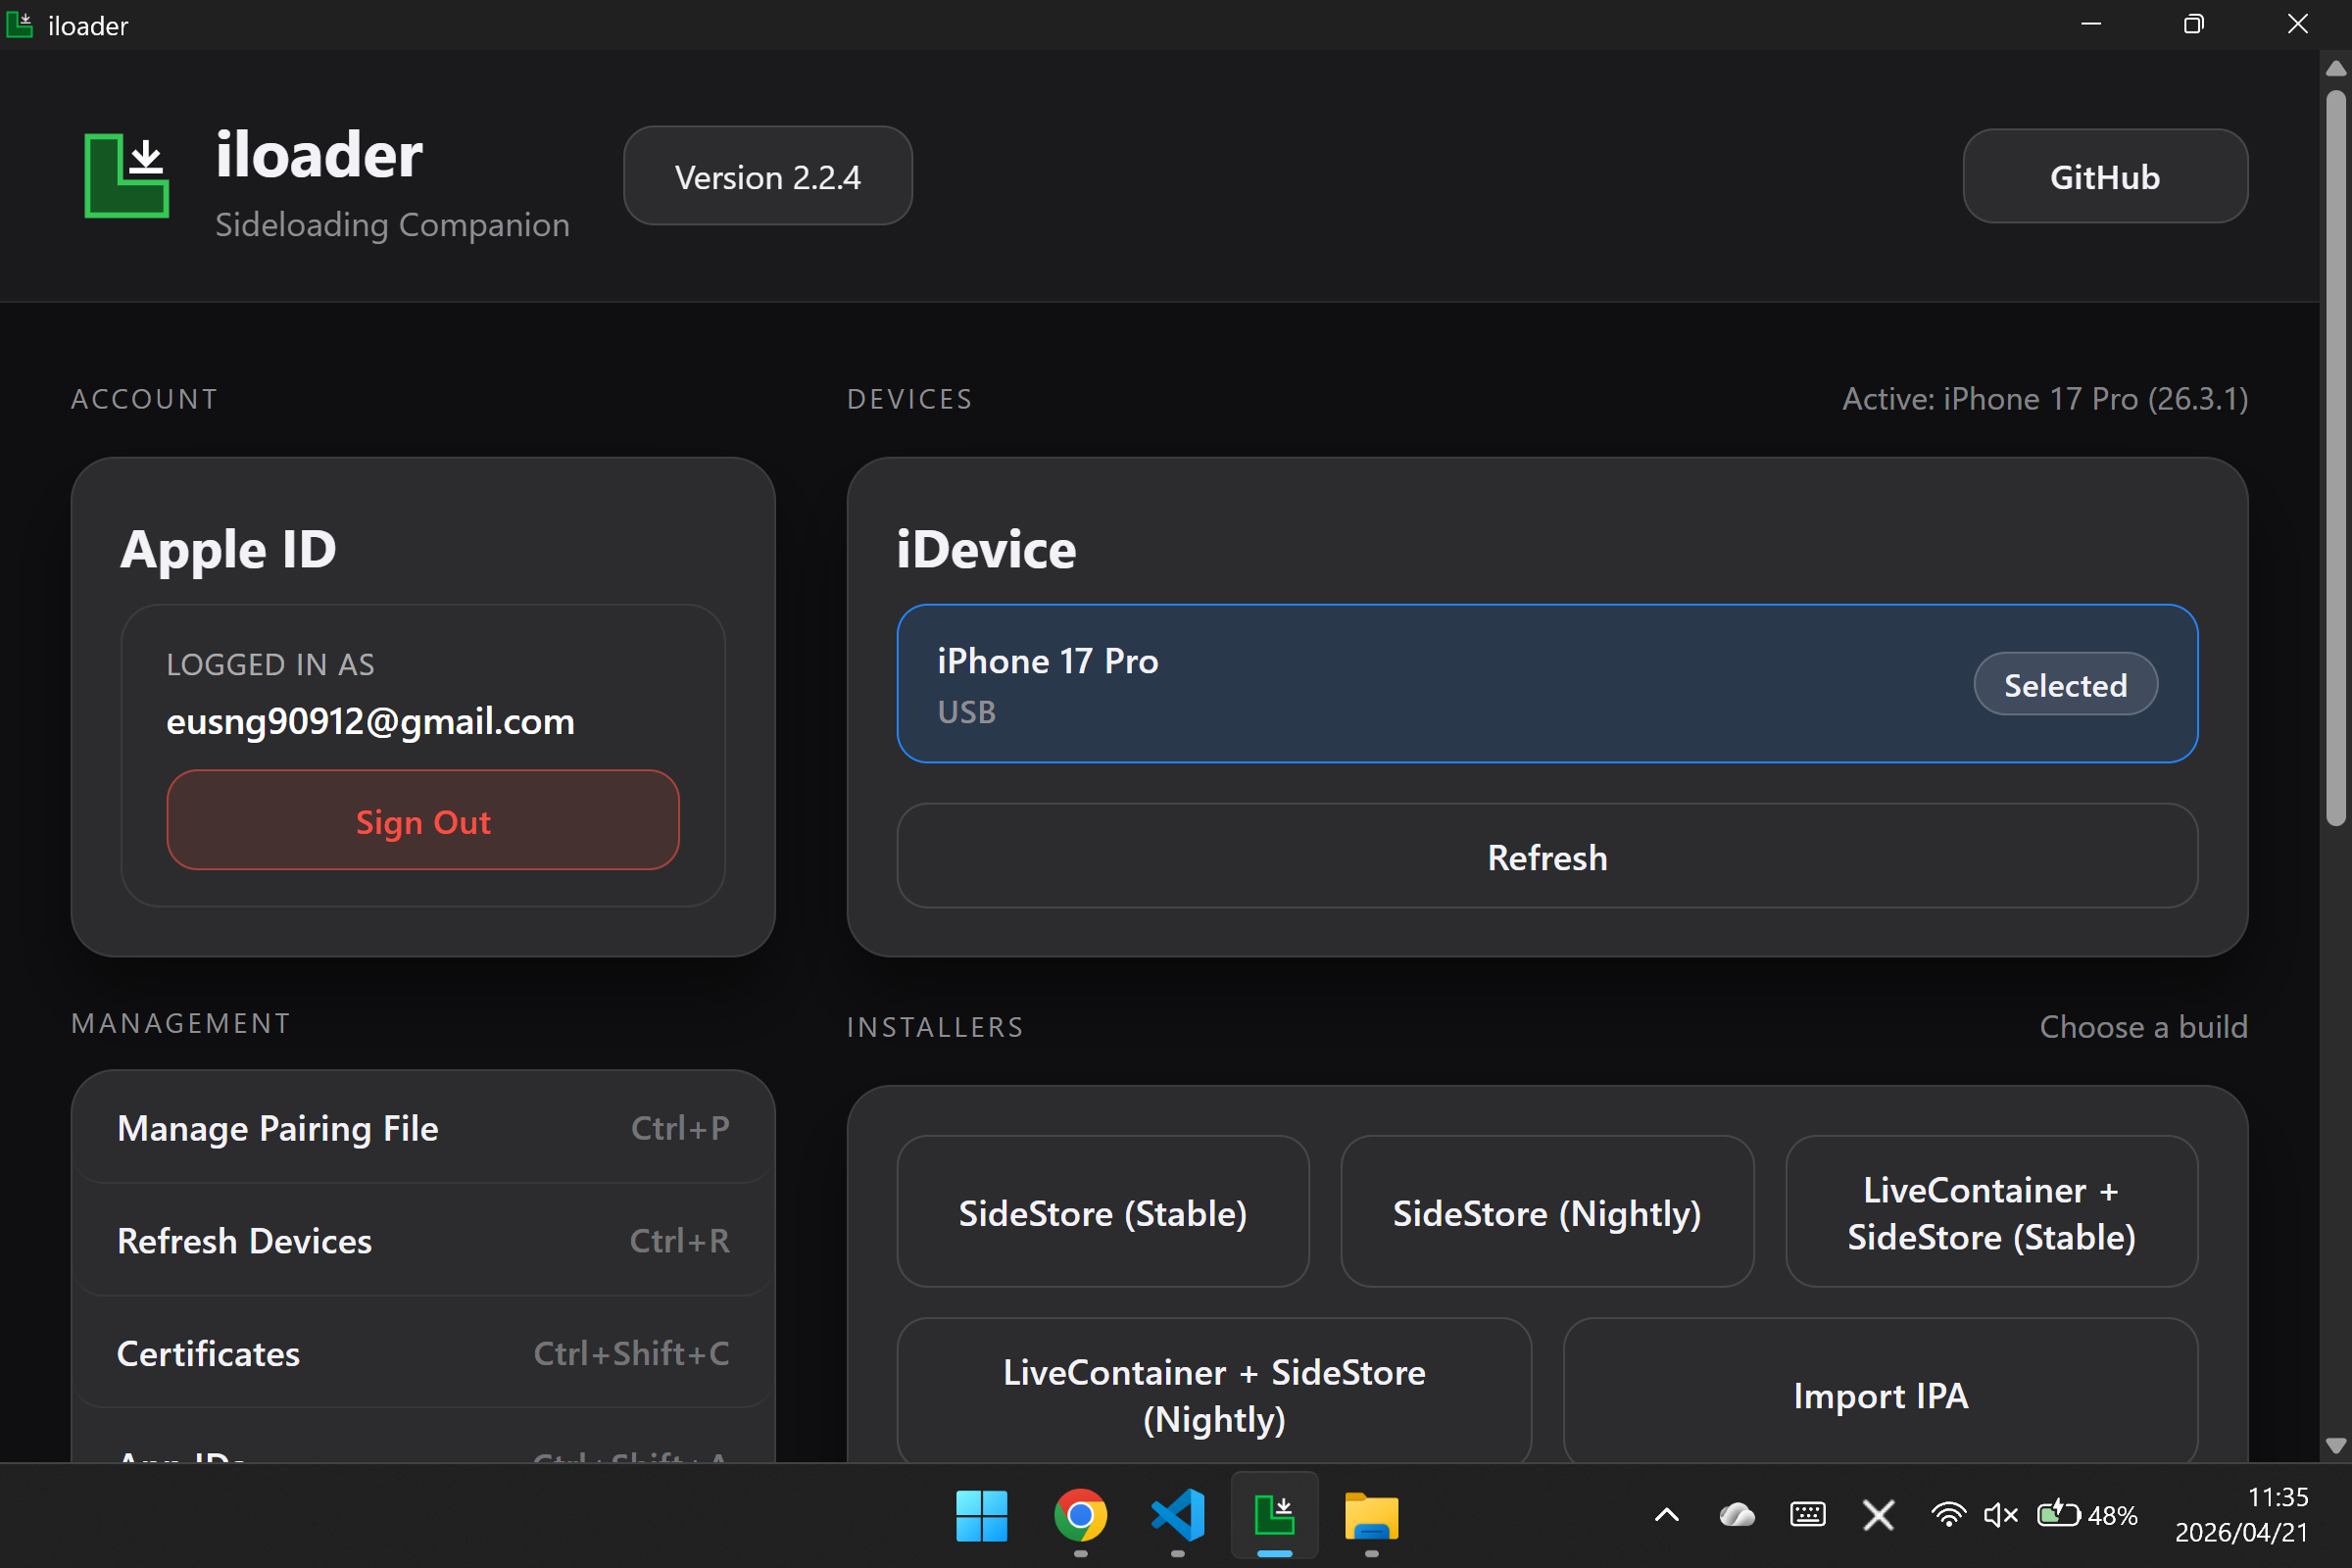Click the logged-in email eusng90912@gmail.com
The width and height of the screenshot is (2352, 1568).
point(370,721)
